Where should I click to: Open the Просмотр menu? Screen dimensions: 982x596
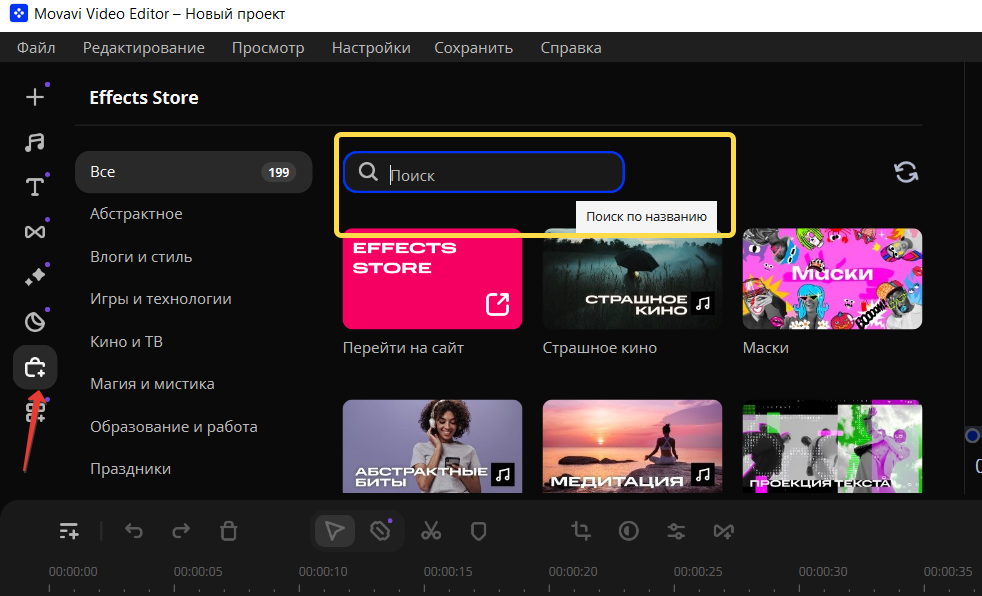(x=268, y=48)
